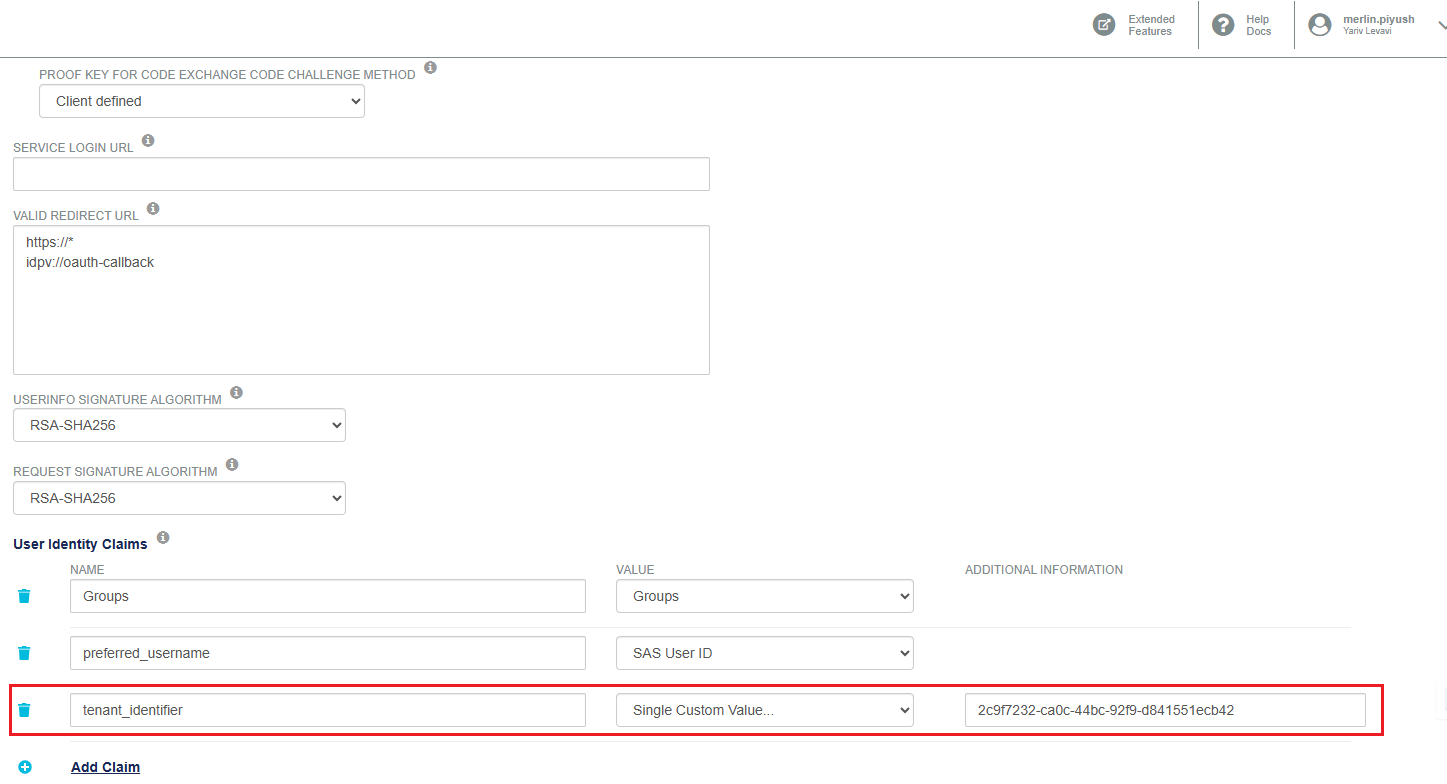Click the Valid Redirect URL text area
1447x784 pixels.
(361, 300)
